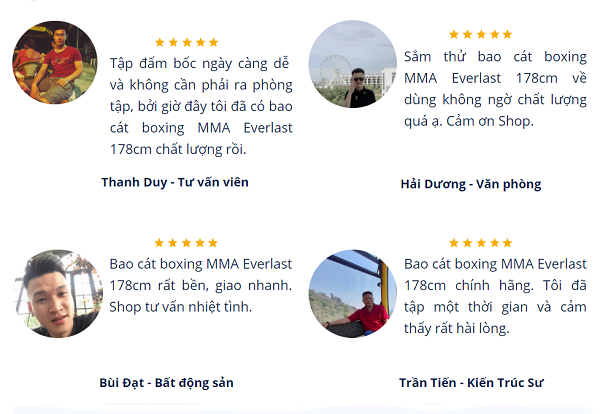Click Hải Dương's circular avatar photo
This screenshot has width=600, height=414.
(352, 64)
